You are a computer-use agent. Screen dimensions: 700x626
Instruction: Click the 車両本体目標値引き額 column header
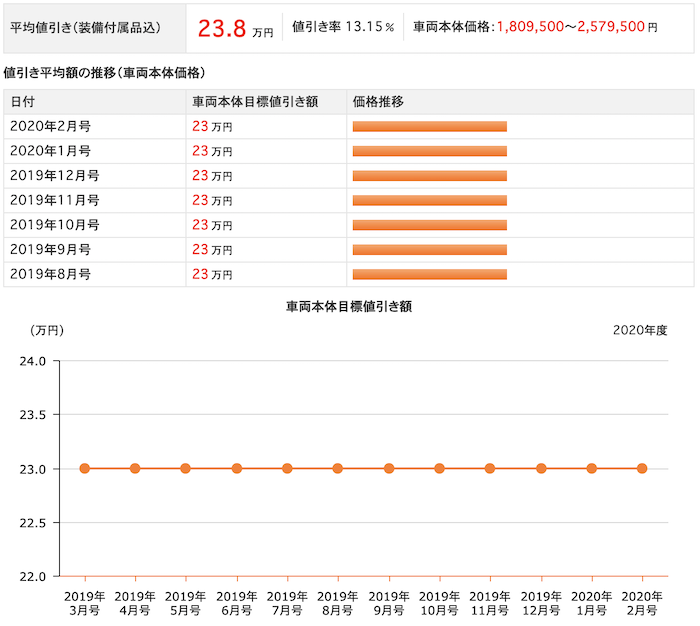(x=255, y=102)
